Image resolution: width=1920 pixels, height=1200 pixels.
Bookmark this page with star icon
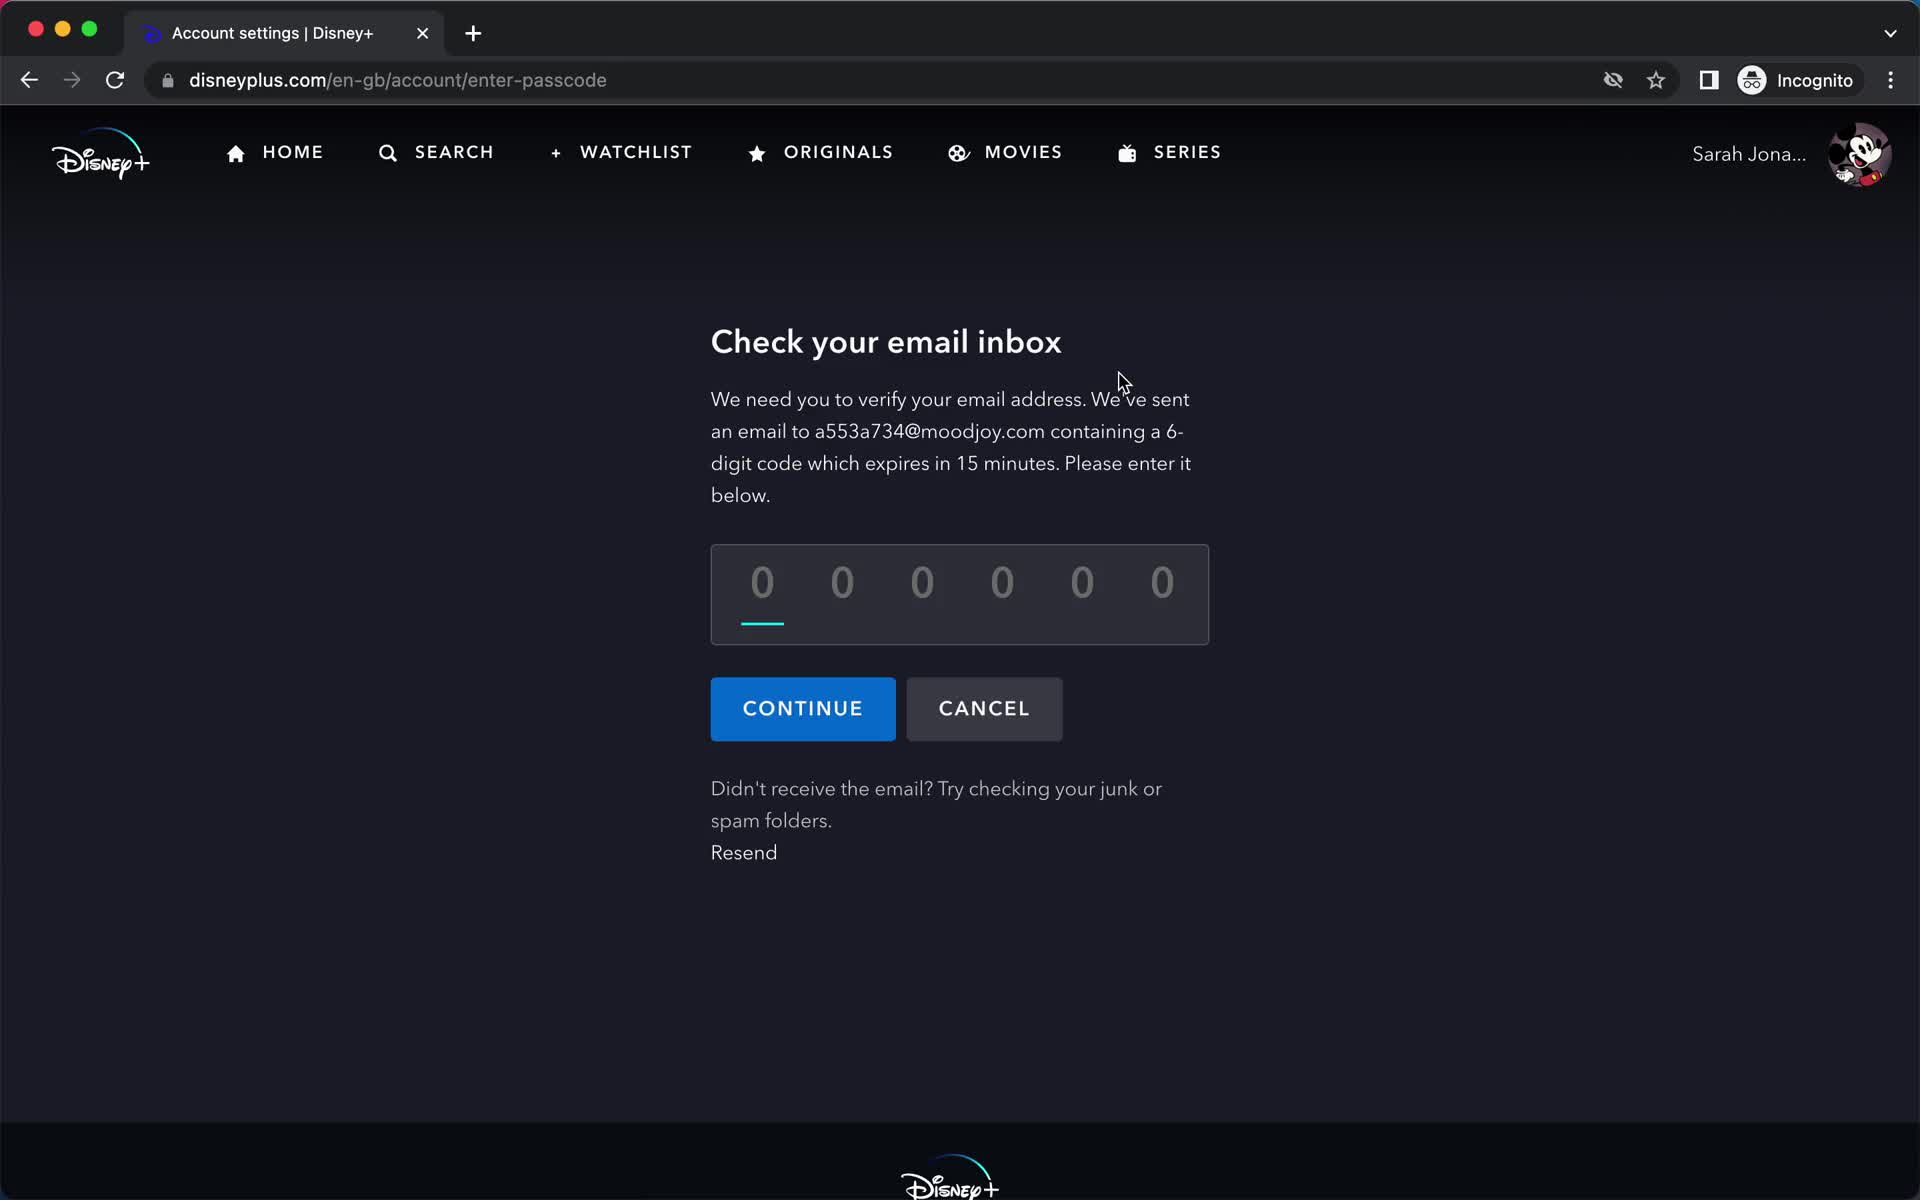1656,80
